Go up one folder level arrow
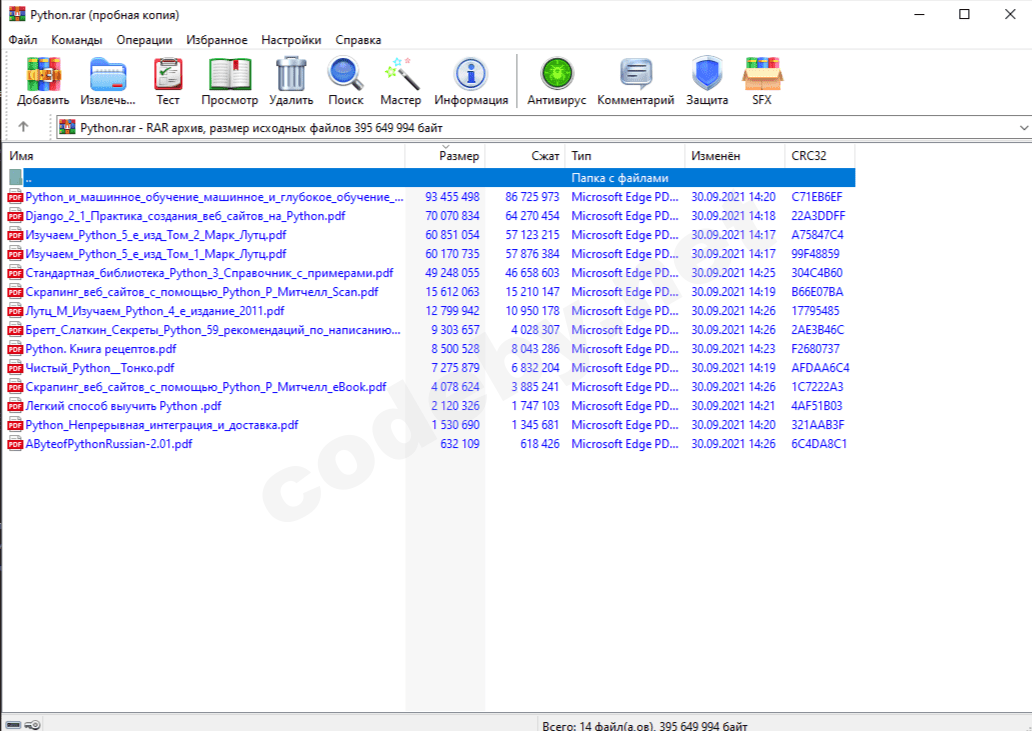The image size is (1032, 731). click(x=23, y=128)
